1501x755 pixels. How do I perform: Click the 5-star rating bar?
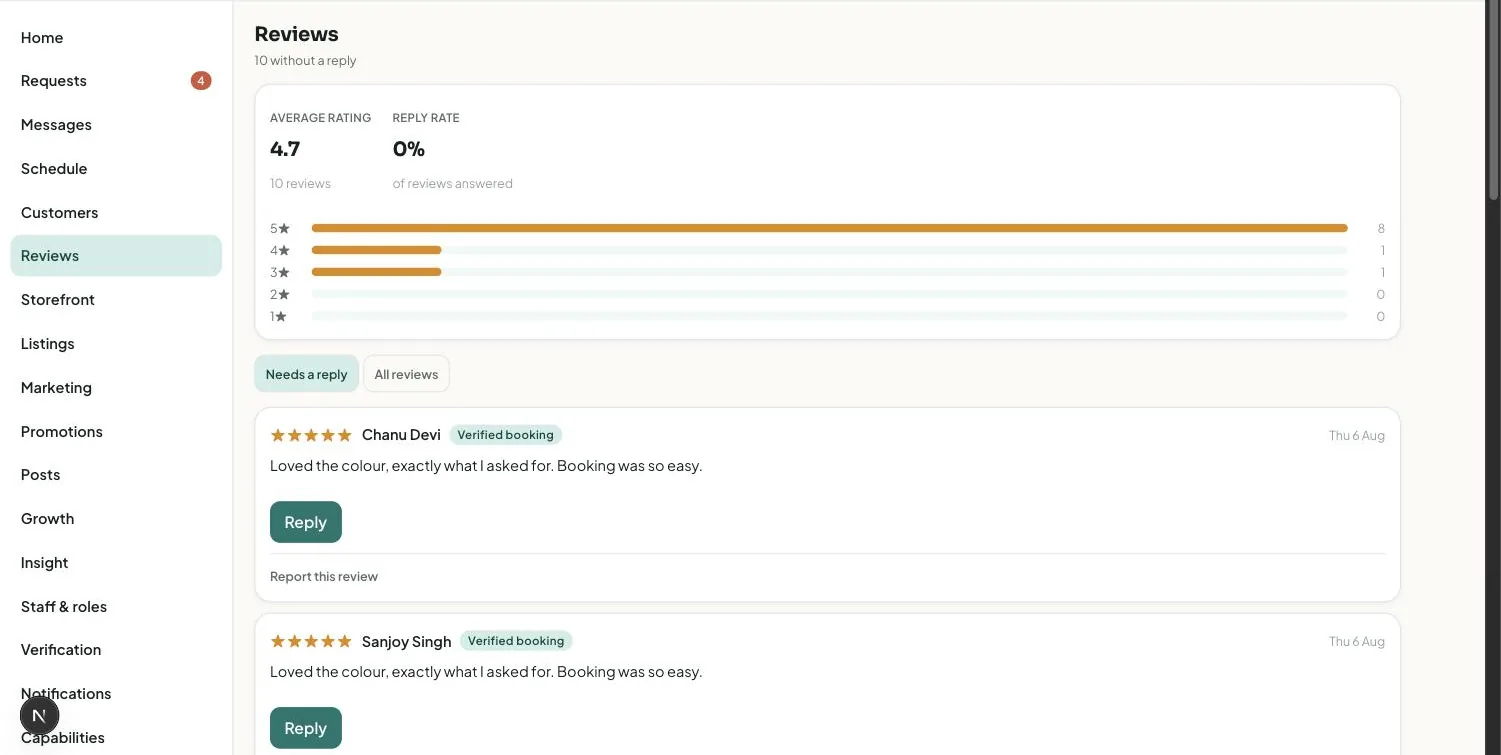click(x=829, y=228)
